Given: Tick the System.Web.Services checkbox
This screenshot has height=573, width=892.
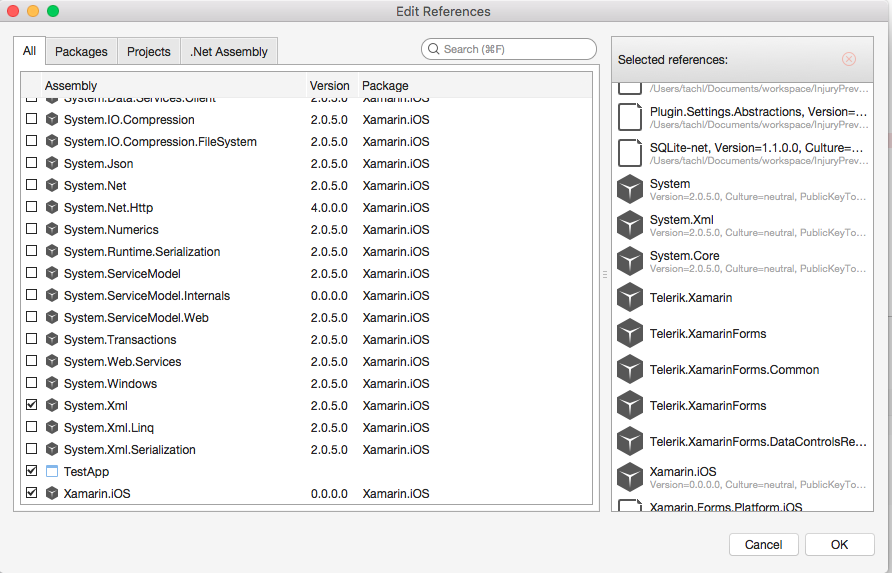Looking at the screenshot, I should pyautogui.click(x=31, y=361).
